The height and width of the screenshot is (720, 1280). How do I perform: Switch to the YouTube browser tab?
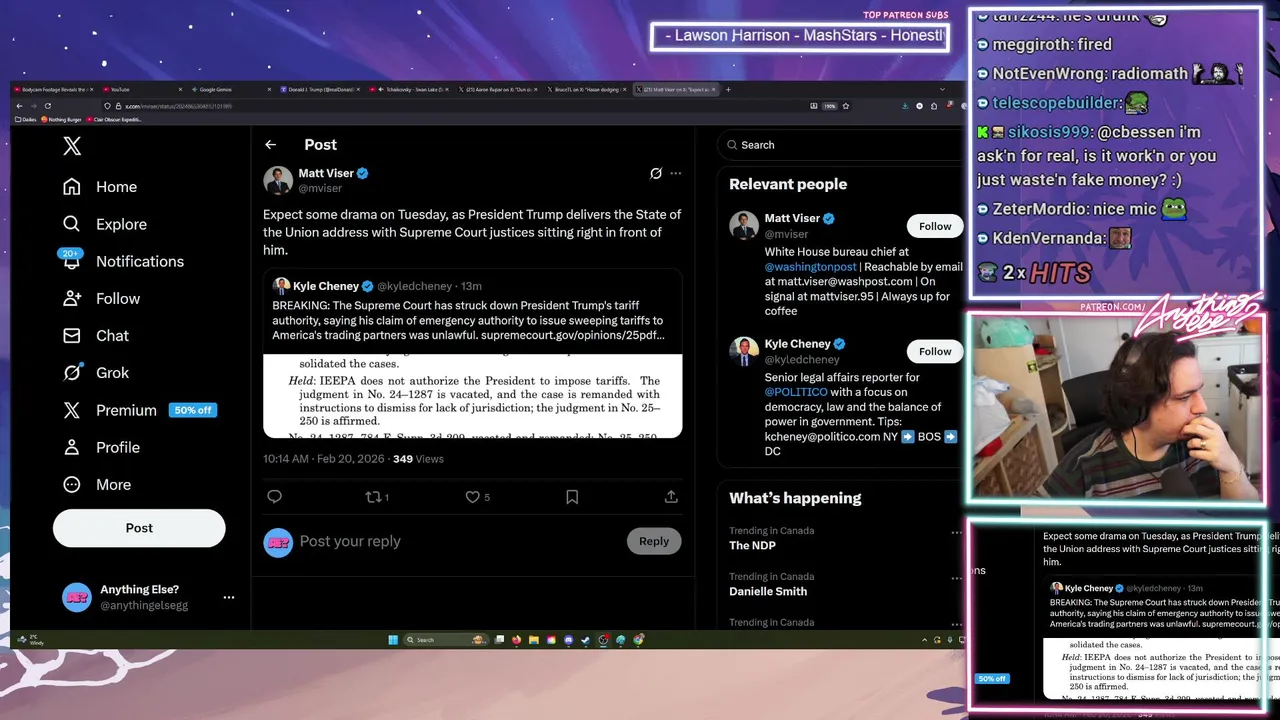[143, 89]
